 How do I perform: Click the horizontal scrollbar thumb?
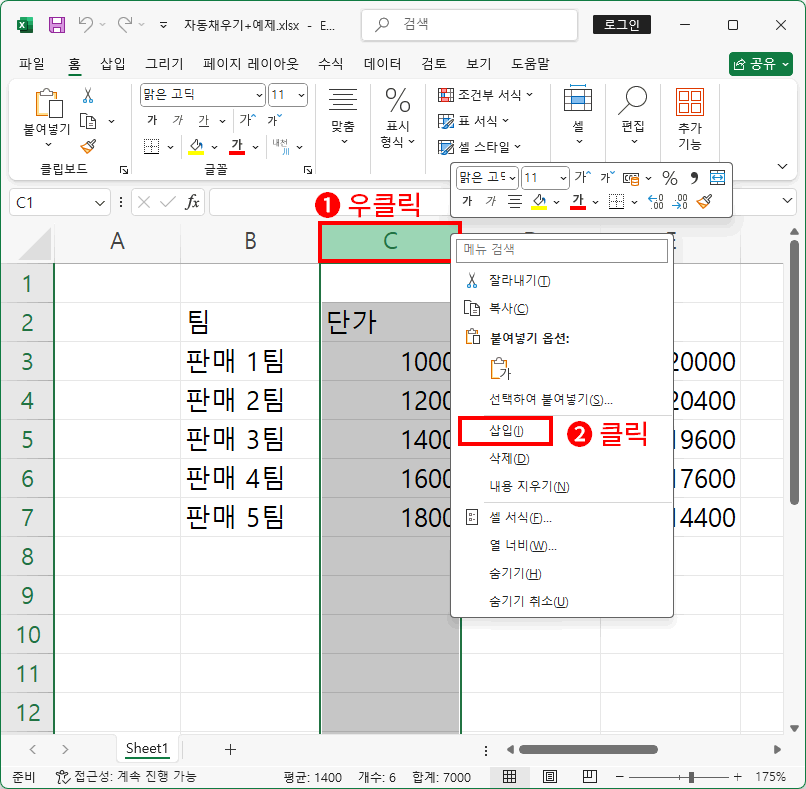[588, 749]
